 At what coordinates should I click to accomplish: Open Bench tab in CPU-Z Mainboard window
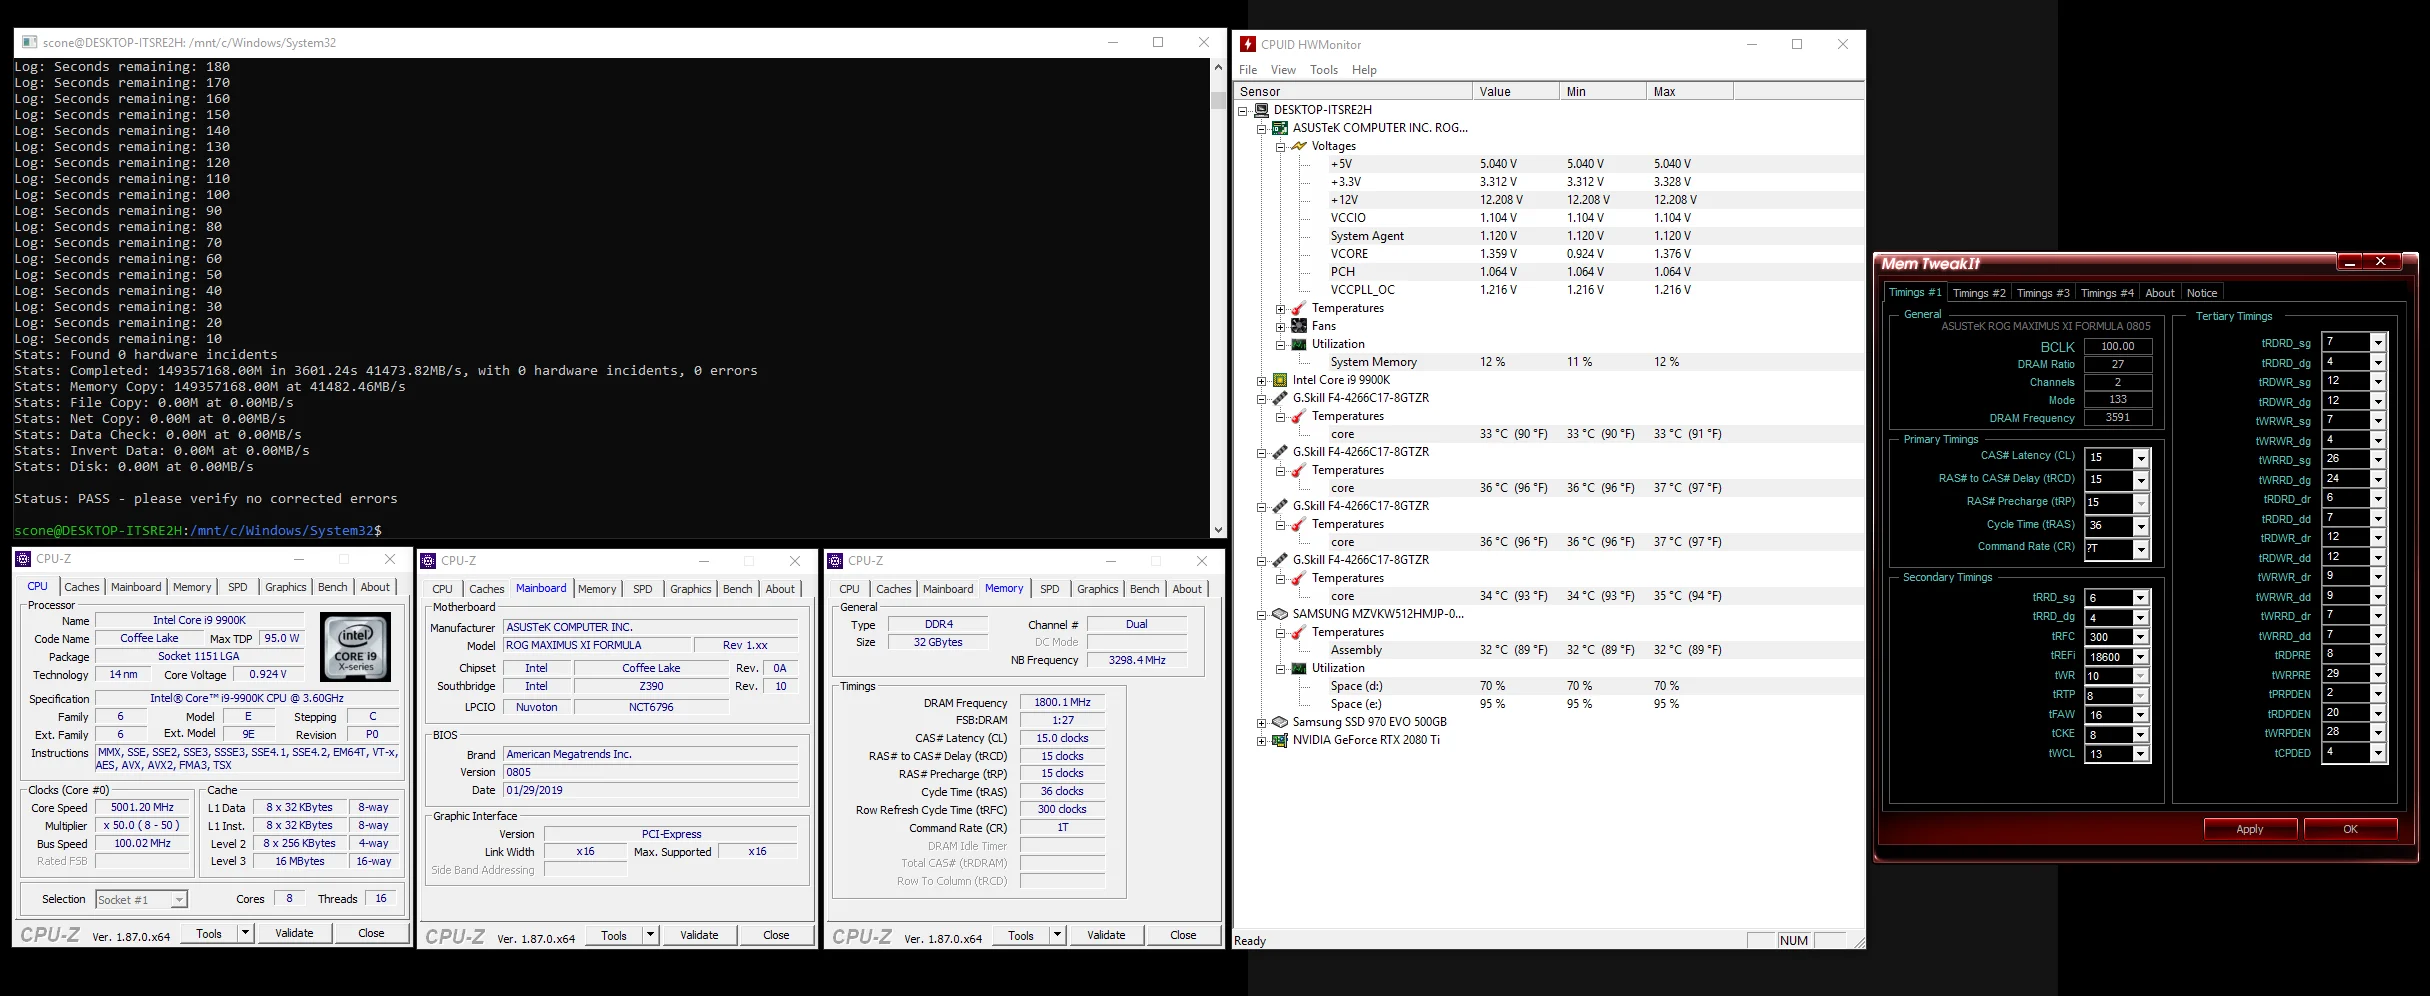(738, 589)
